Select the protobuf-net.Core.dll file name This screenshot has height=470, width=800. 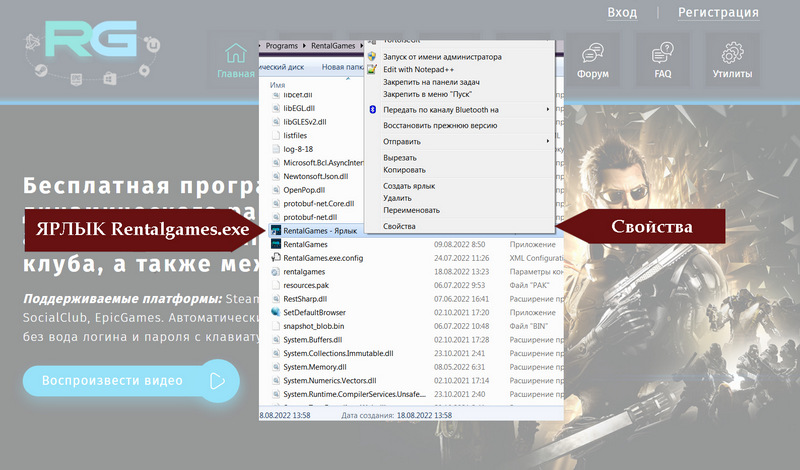click(x=318, y=204)
